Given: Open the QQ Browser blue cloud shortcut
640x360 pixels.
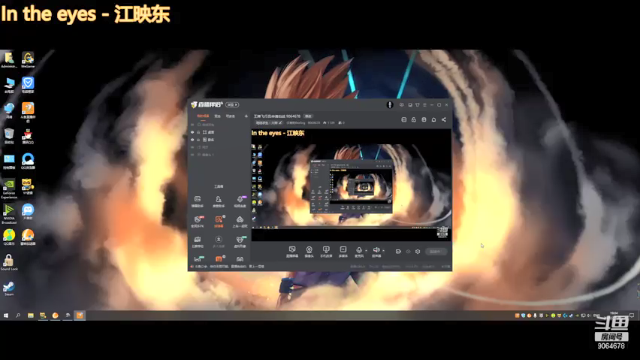Looking at the screenshot, I should (x=28, y=161).
